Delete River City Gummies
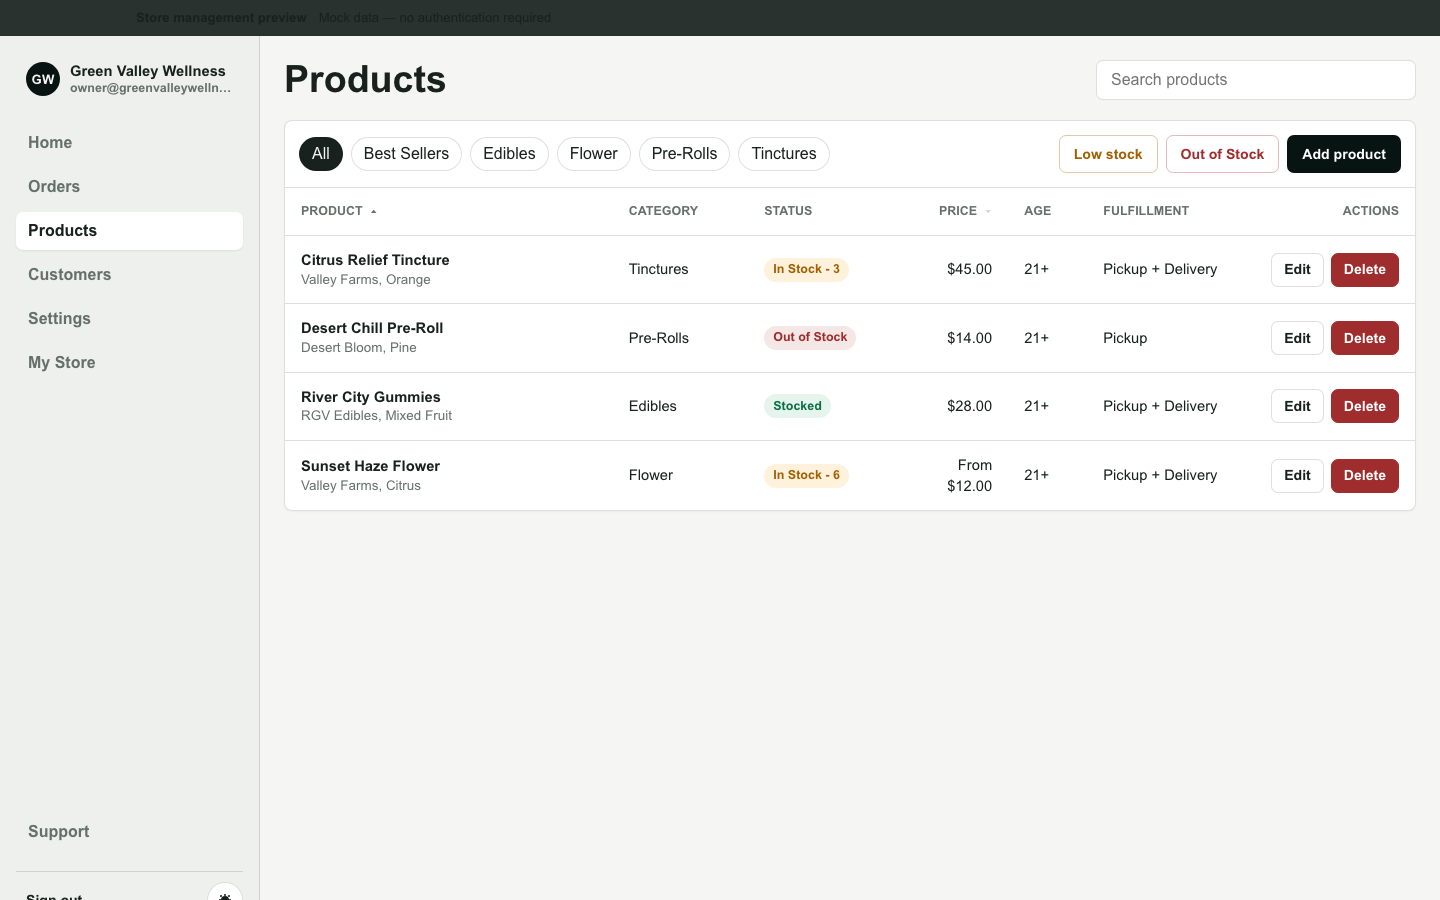The height and width of the screenshot is (900, 1440). click(1365, 406)
